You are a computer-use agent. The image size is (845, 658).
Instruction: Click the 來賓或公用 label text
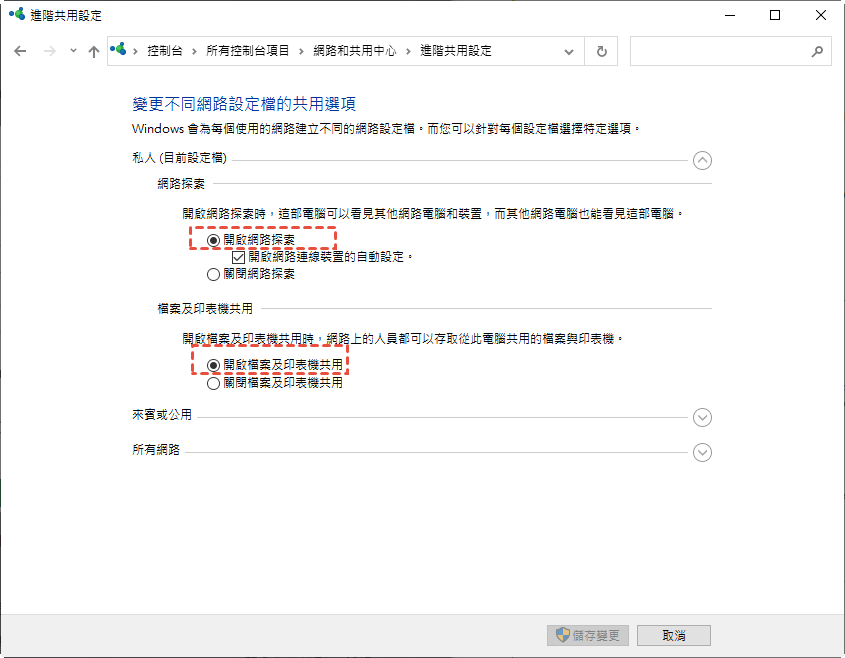coord(162,415)
